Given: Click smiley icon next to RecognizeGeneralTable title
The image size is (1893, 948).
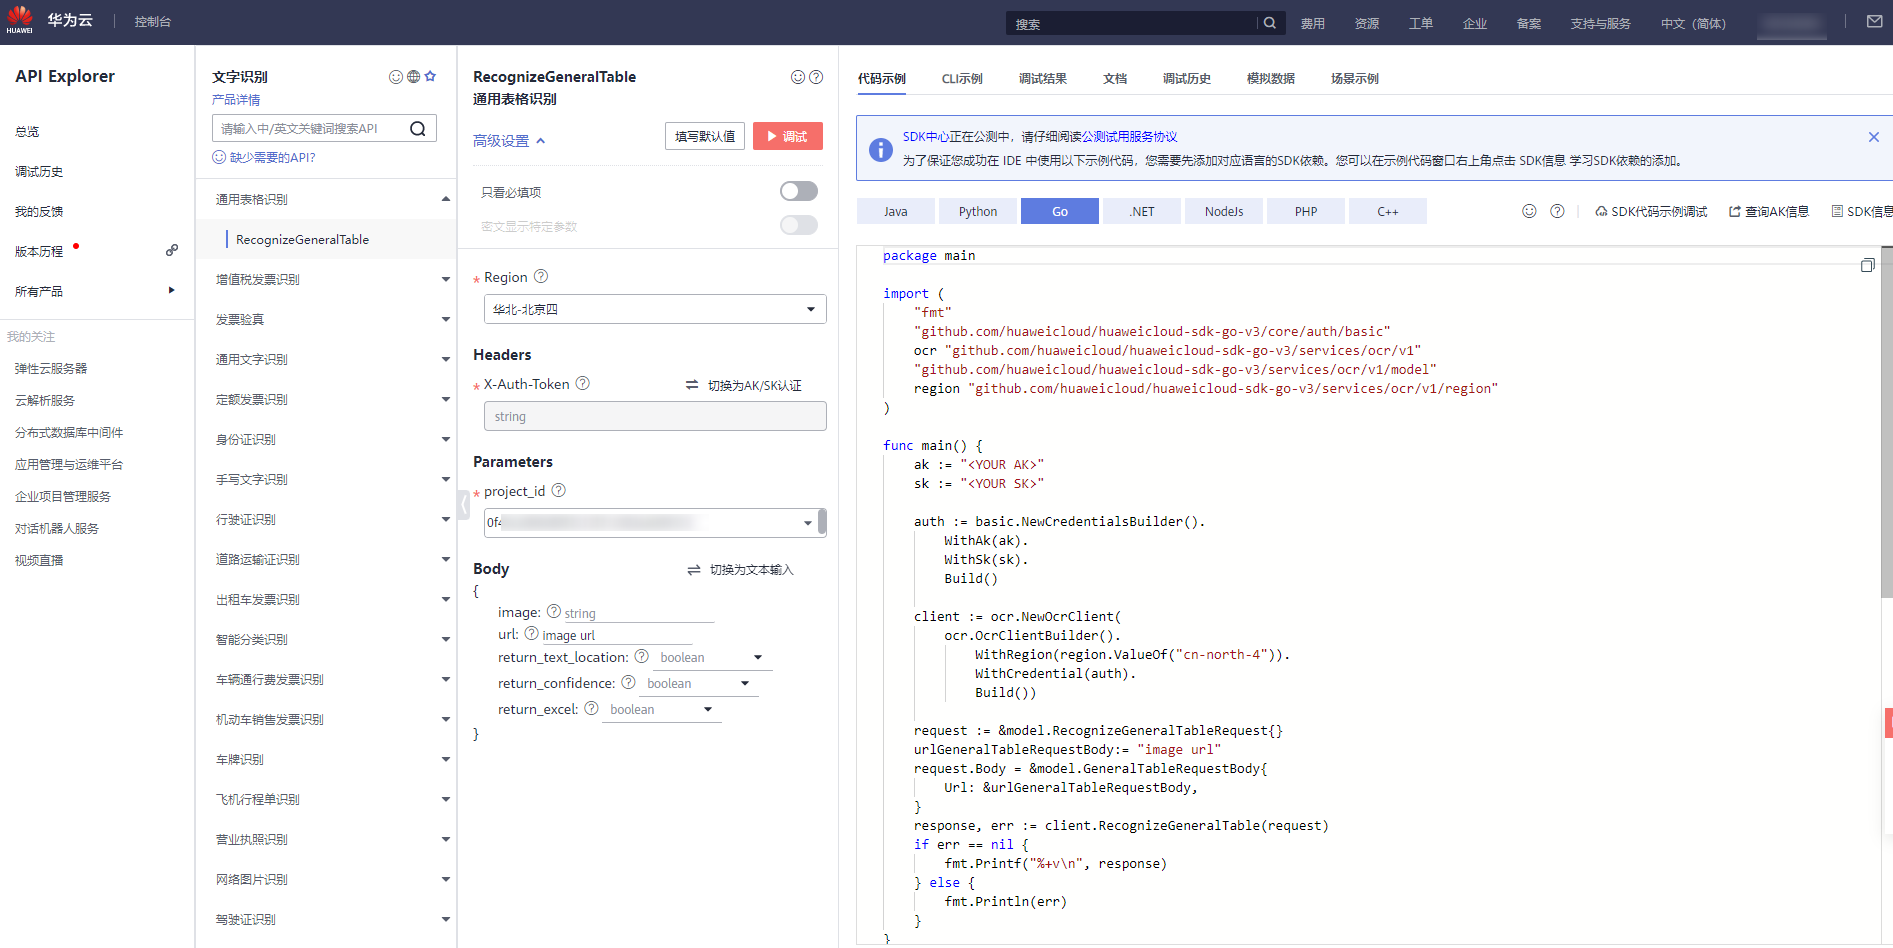Looking at the screenshot, I should click(798, 77).
